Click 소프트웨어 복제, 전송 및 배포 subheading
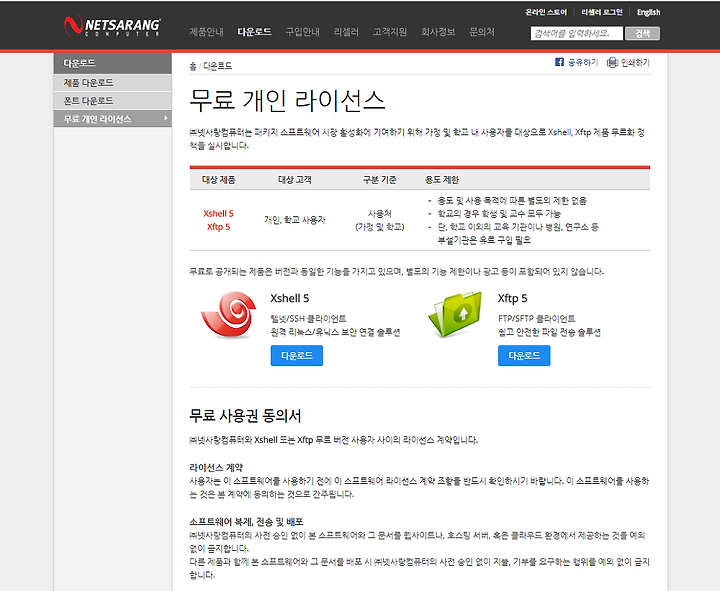The height and width of the screenshot is (591, 720). point(246,522)
